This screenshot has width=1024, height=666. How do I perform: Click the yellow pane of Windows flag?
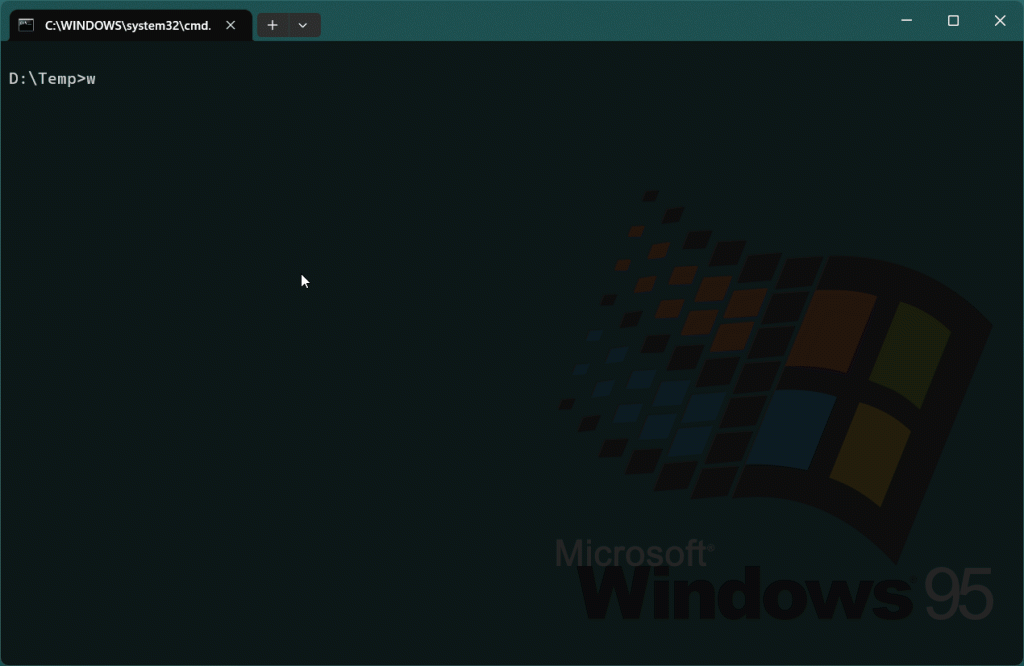point(868,452)
